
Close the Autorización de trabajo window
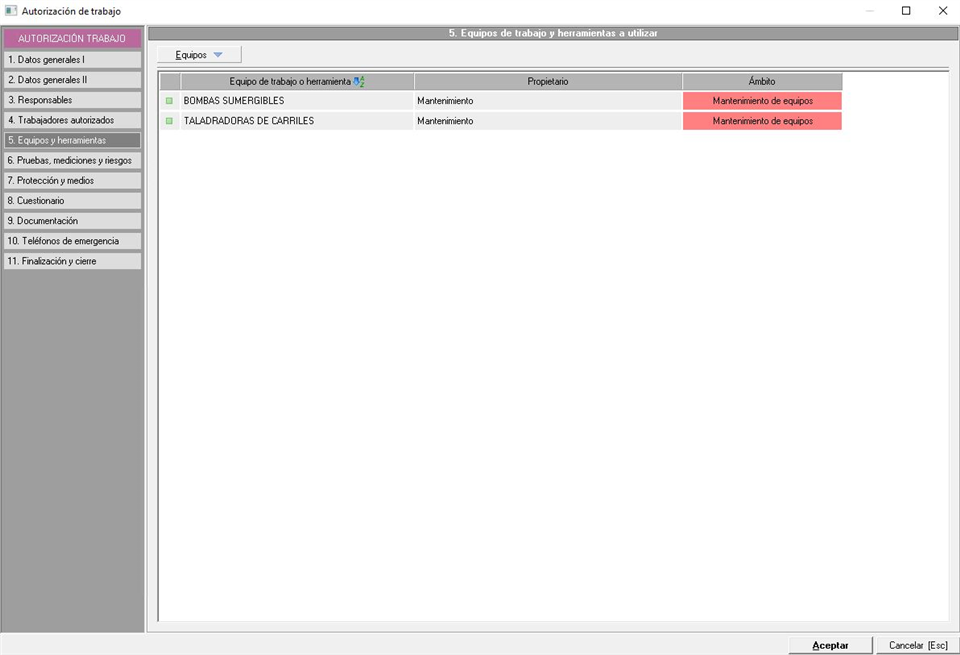tap(943, 10)
